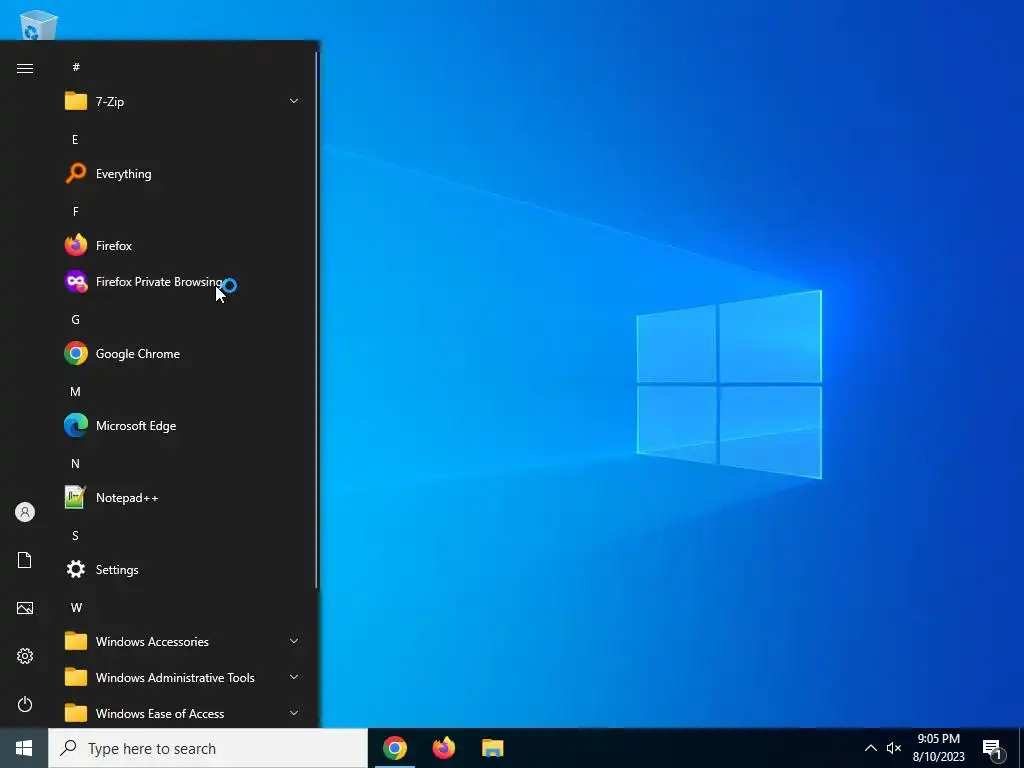Image resolution: width=1024 pixels, height=768 pixels.
Task: Click Windows Administrative Tools folder
Action: click(182, 677)
